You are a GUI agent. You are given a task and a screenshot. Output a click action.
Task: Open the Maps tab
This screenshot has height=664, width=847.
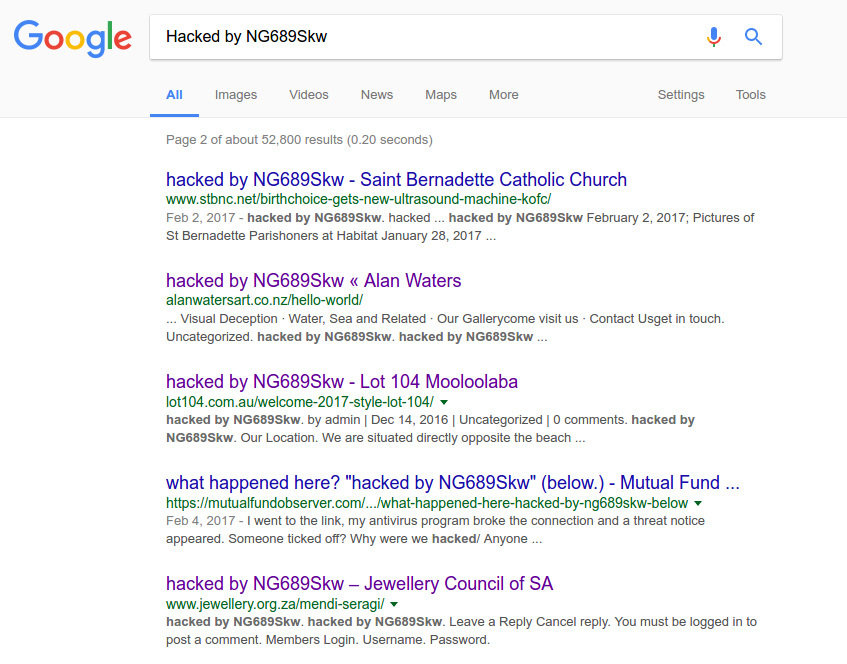441,95
